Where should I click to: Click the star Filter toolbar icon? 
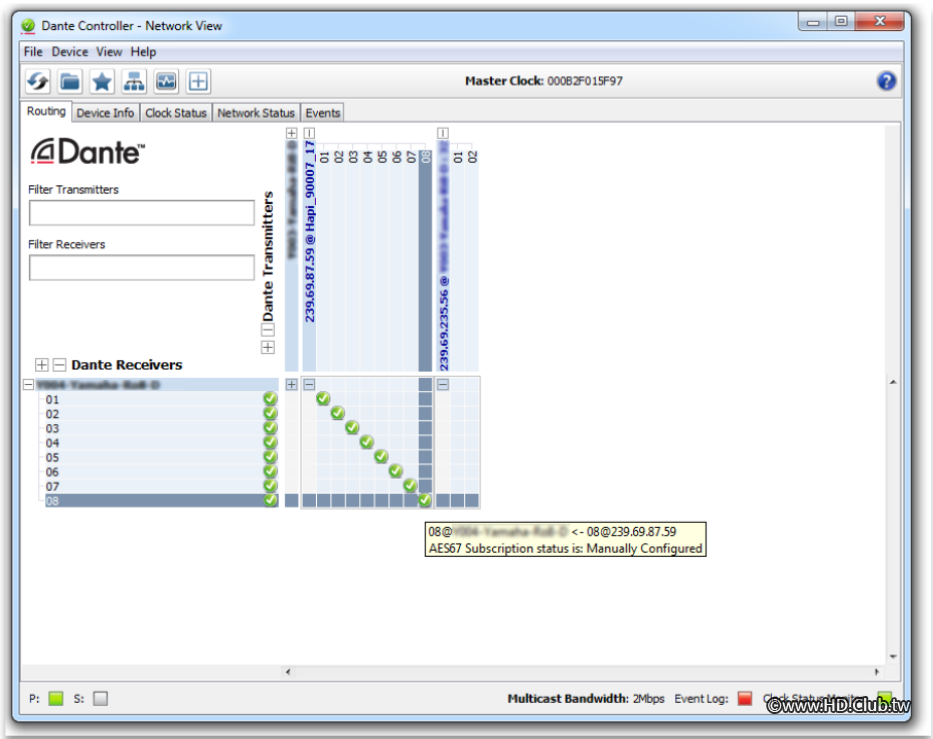102,82
